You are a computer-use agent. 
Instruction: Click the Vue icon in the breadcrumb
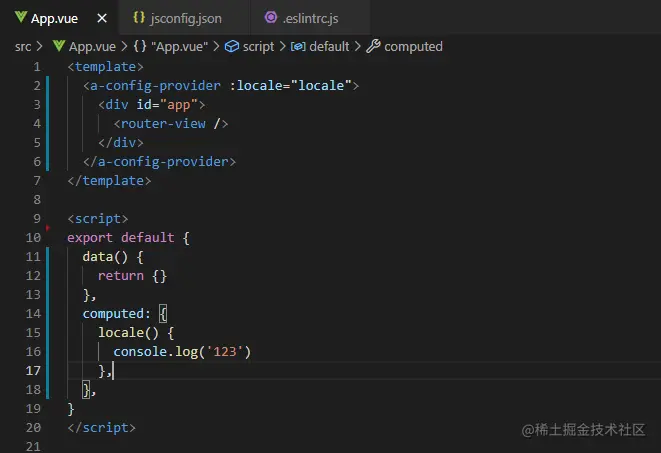tap(59, 46)
